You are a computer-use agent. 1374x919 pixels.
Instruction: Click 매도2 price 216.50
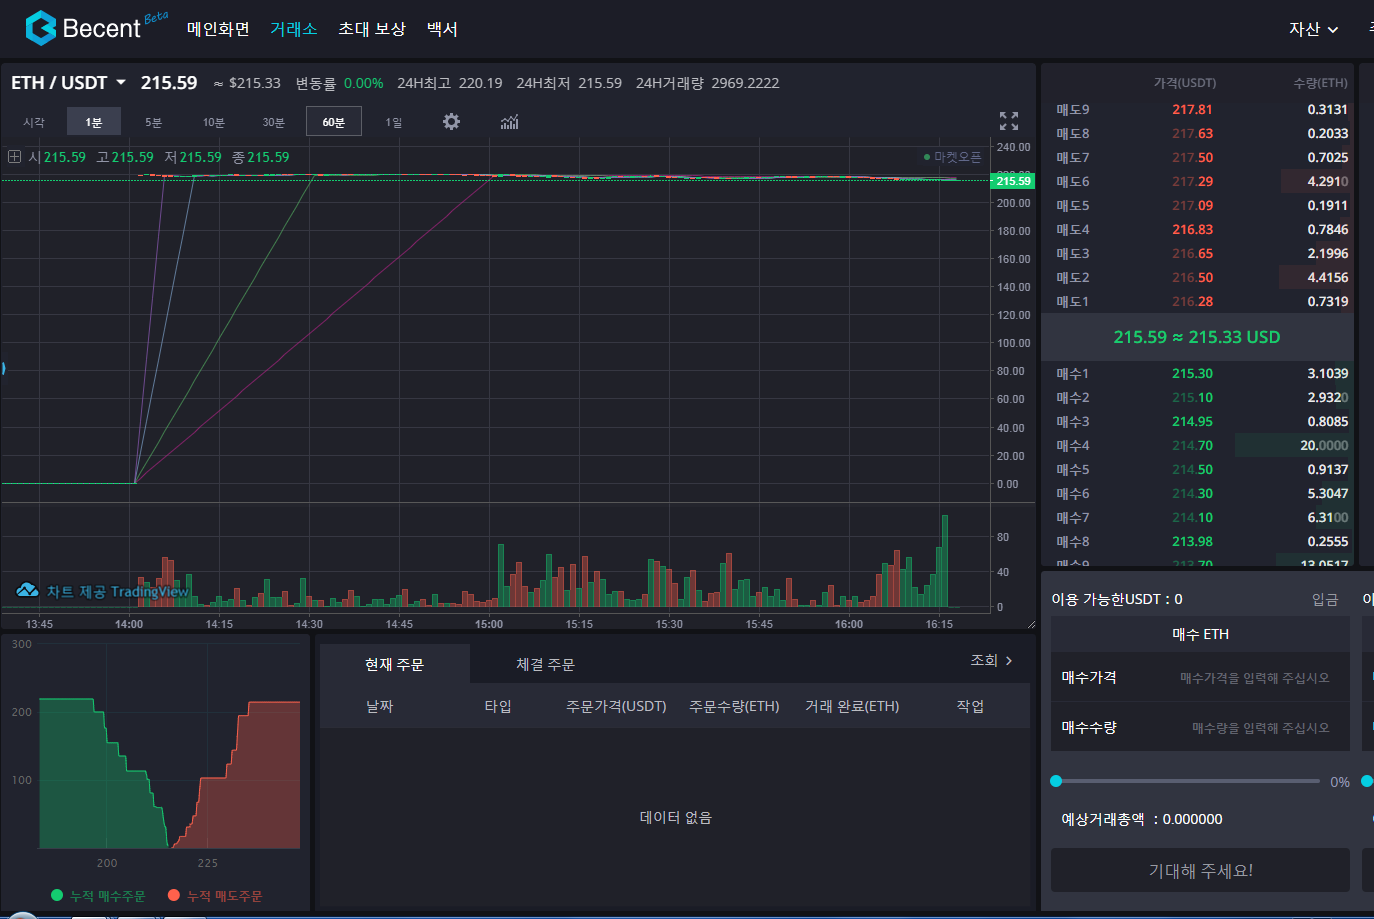tap(1192, 277)
